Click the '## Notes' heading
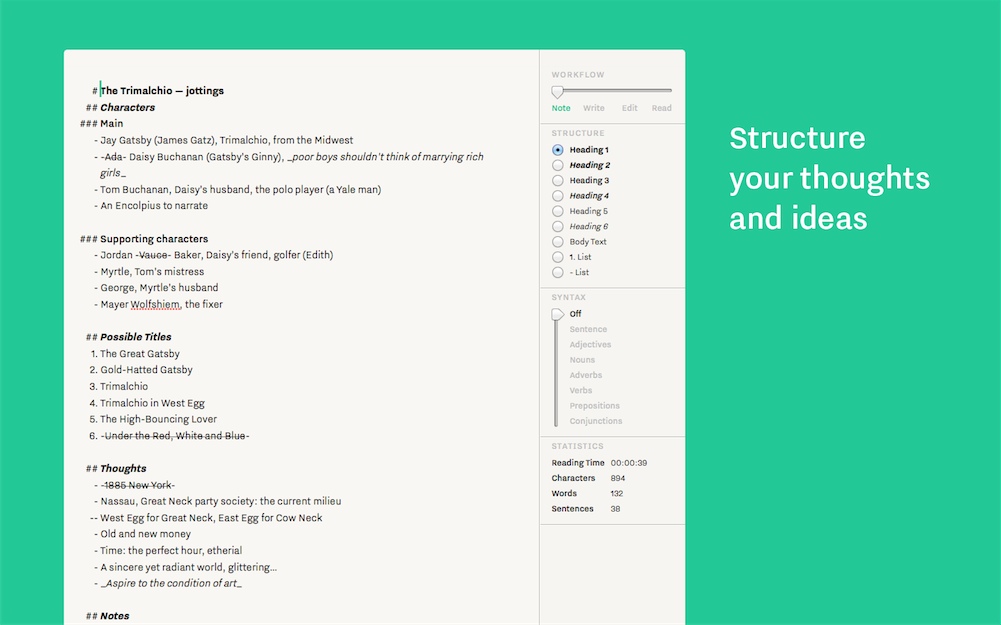The height and width of the screenshot is (625, 1001). coord(107,616)
